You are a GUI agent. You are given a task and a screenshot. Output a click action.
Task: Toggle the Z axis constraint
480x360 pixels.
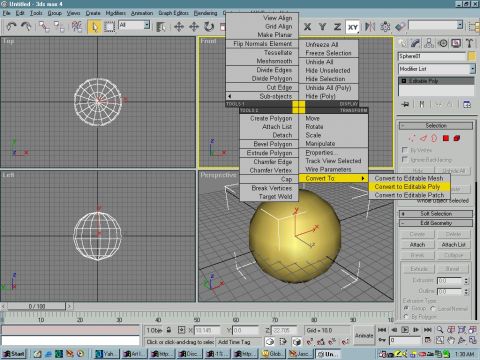coord(337,27)
